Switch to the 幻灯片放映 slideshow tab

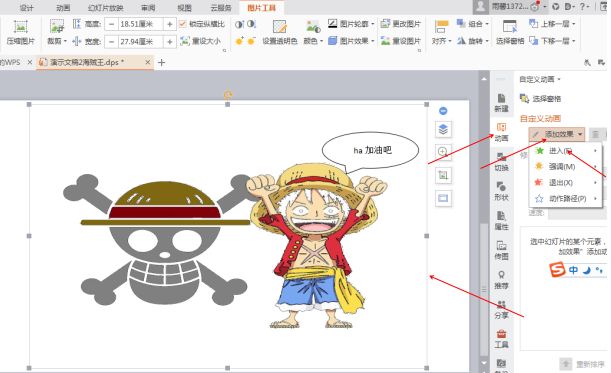(106, 7)
